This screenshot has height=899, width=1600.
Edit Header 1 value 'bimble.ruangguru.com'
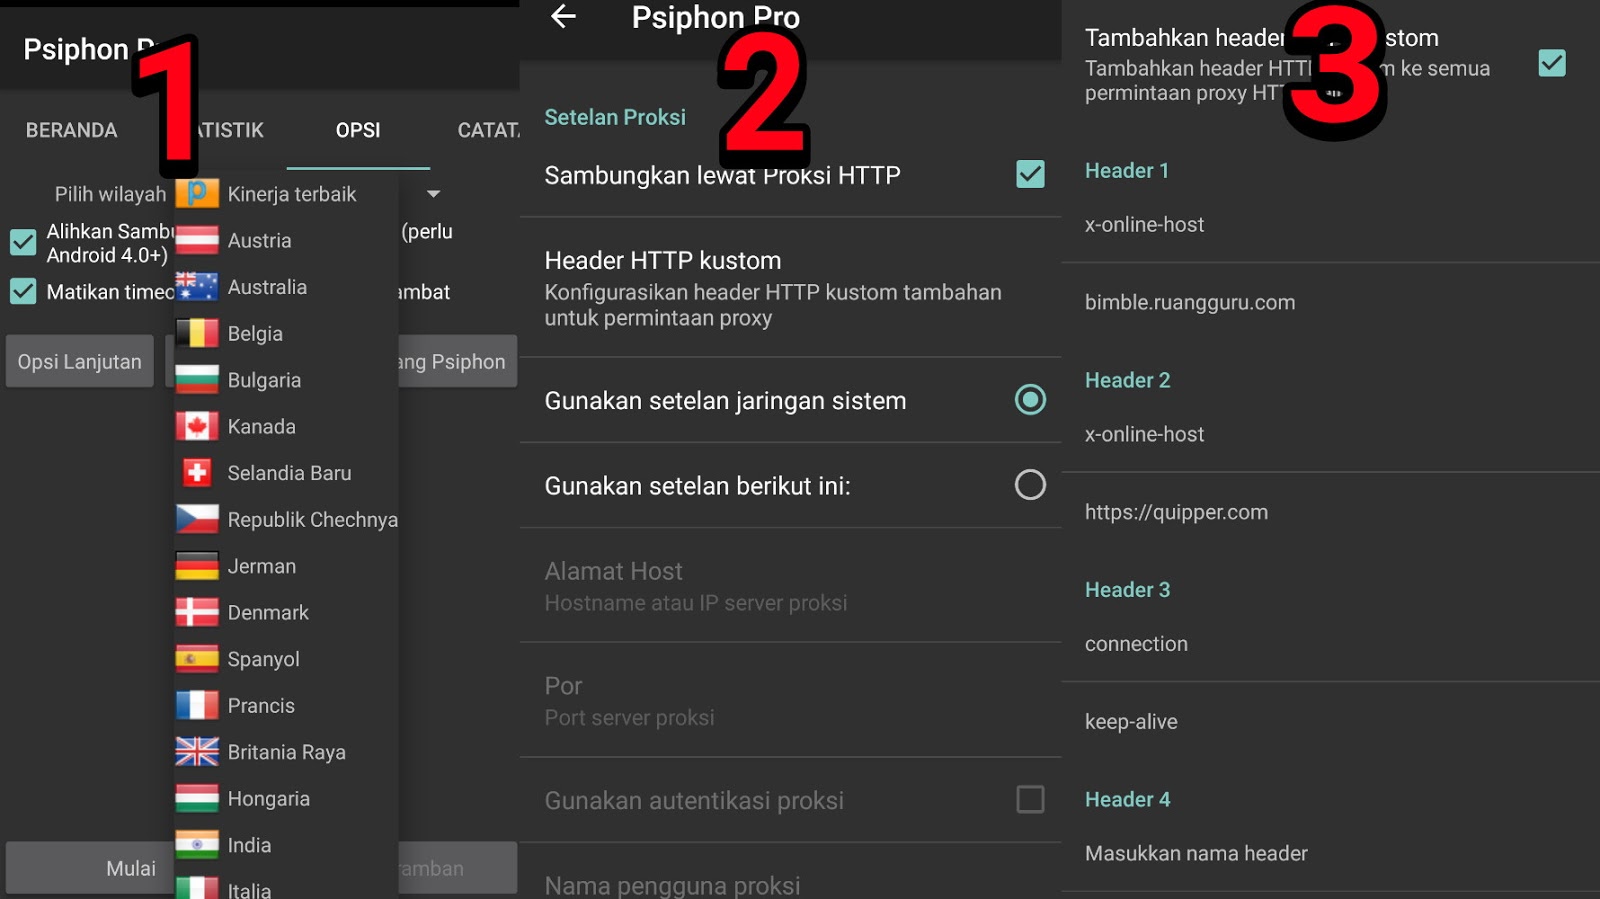pos(1330,302)
